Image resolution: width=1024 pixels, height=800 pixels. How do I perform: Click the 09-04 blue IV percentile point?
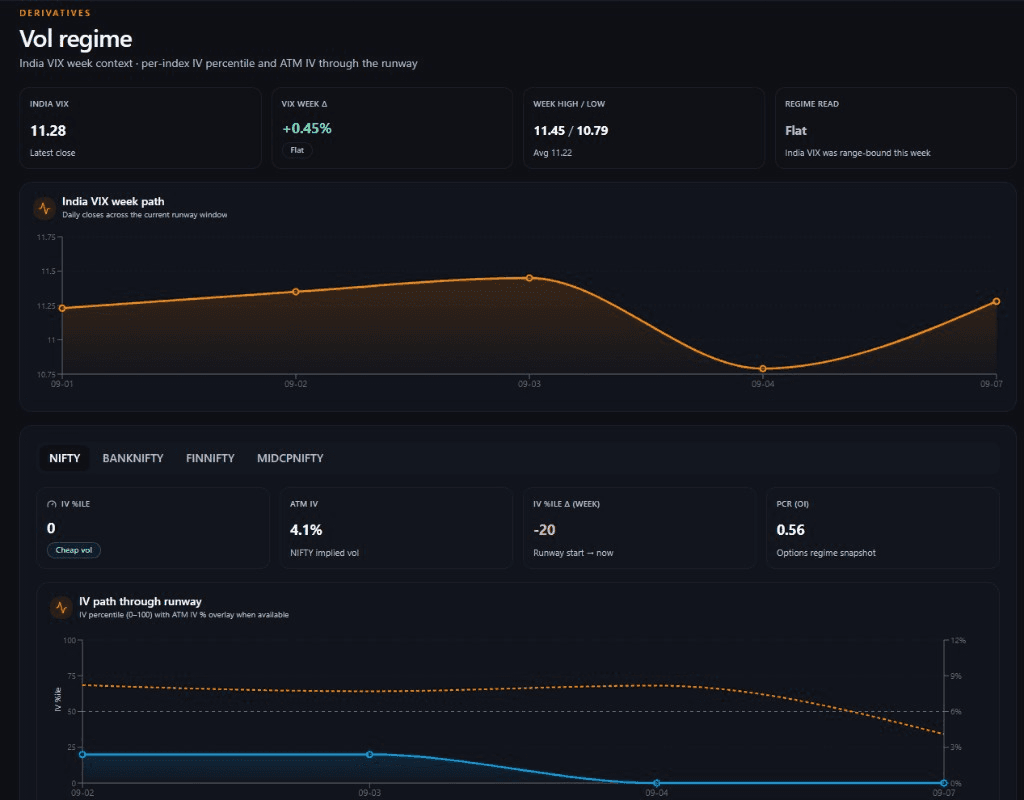(656, 783)
